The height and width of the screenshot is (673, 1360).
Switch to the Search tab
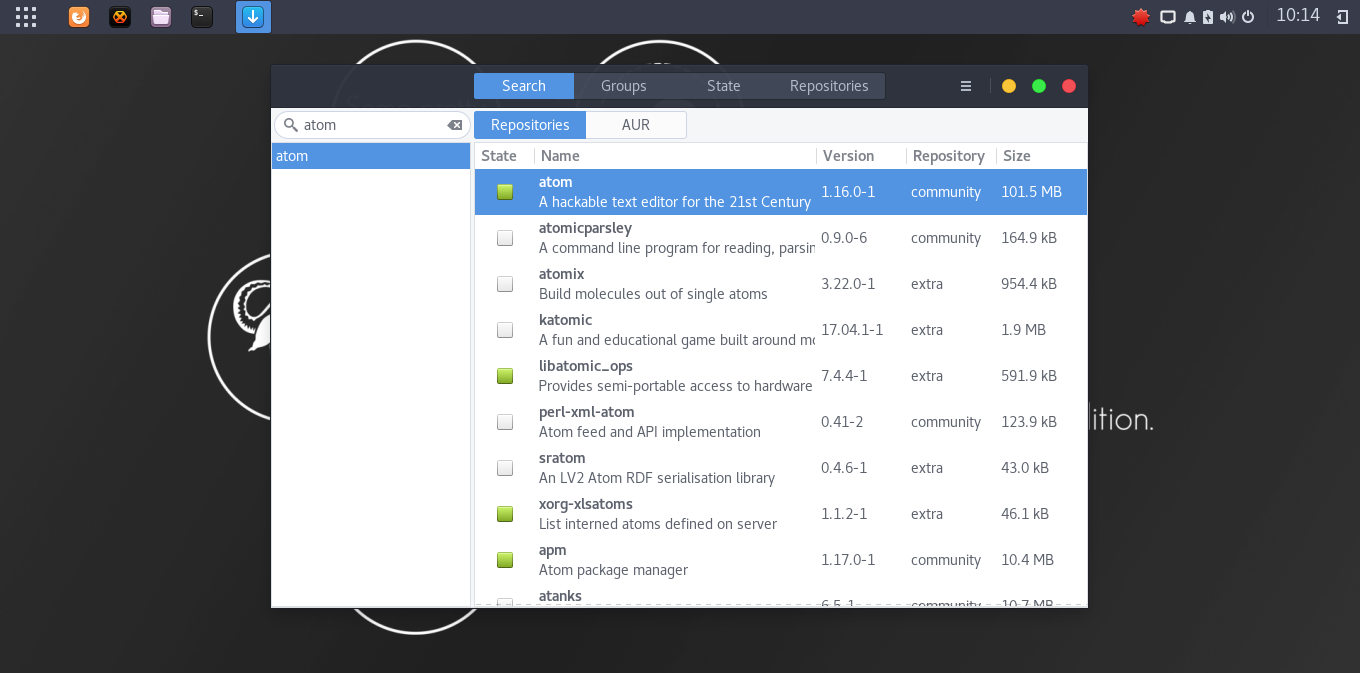tap(524, 86)
